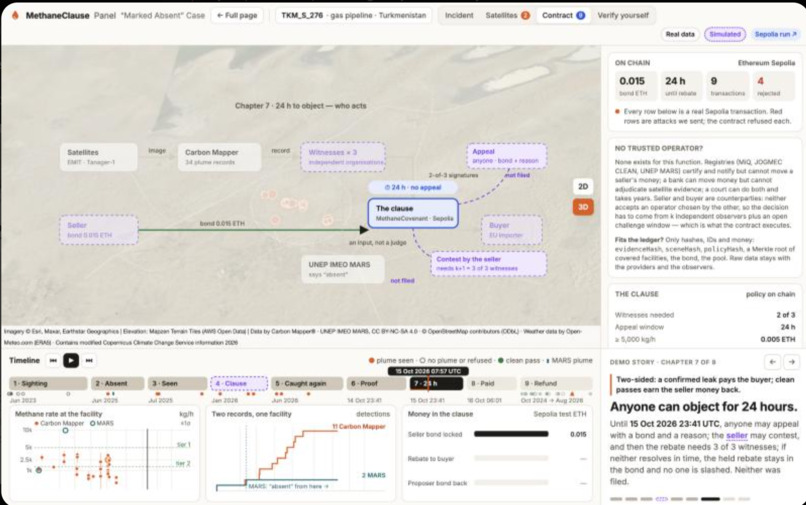Click the Appeal window clause row
Screen dimensions: 806x505
705,327
